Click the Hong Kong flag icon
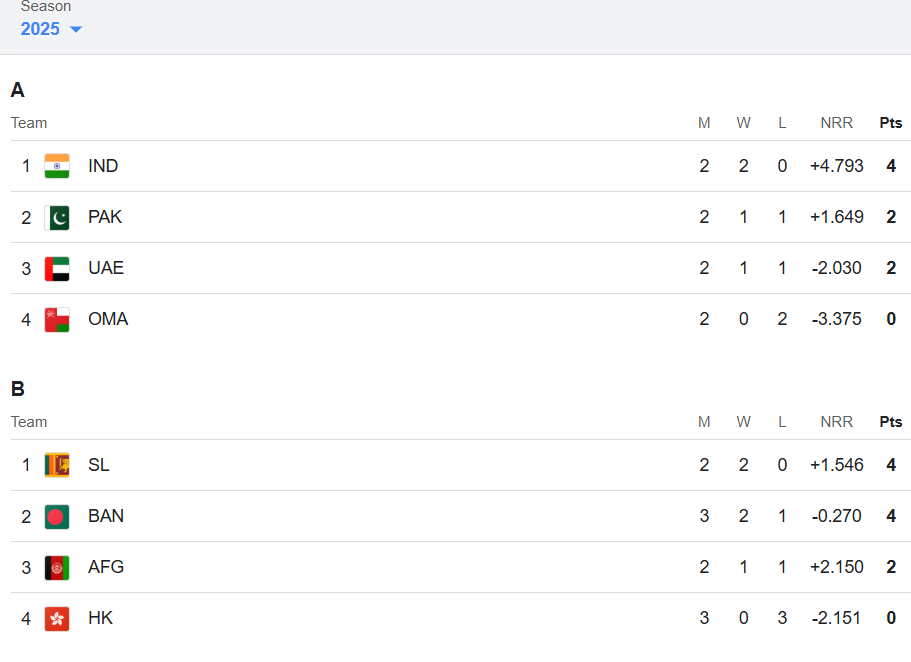This screenshot has width=911, height=662. pos(57,617)
